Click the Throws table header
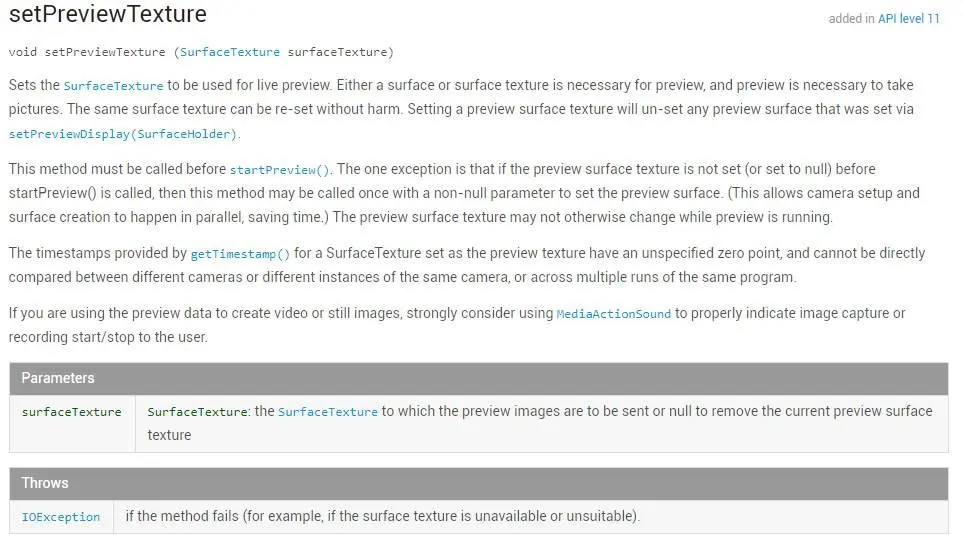Image resolution: width=963 pixels, height=545 pixels. click(x=478, y=484)
